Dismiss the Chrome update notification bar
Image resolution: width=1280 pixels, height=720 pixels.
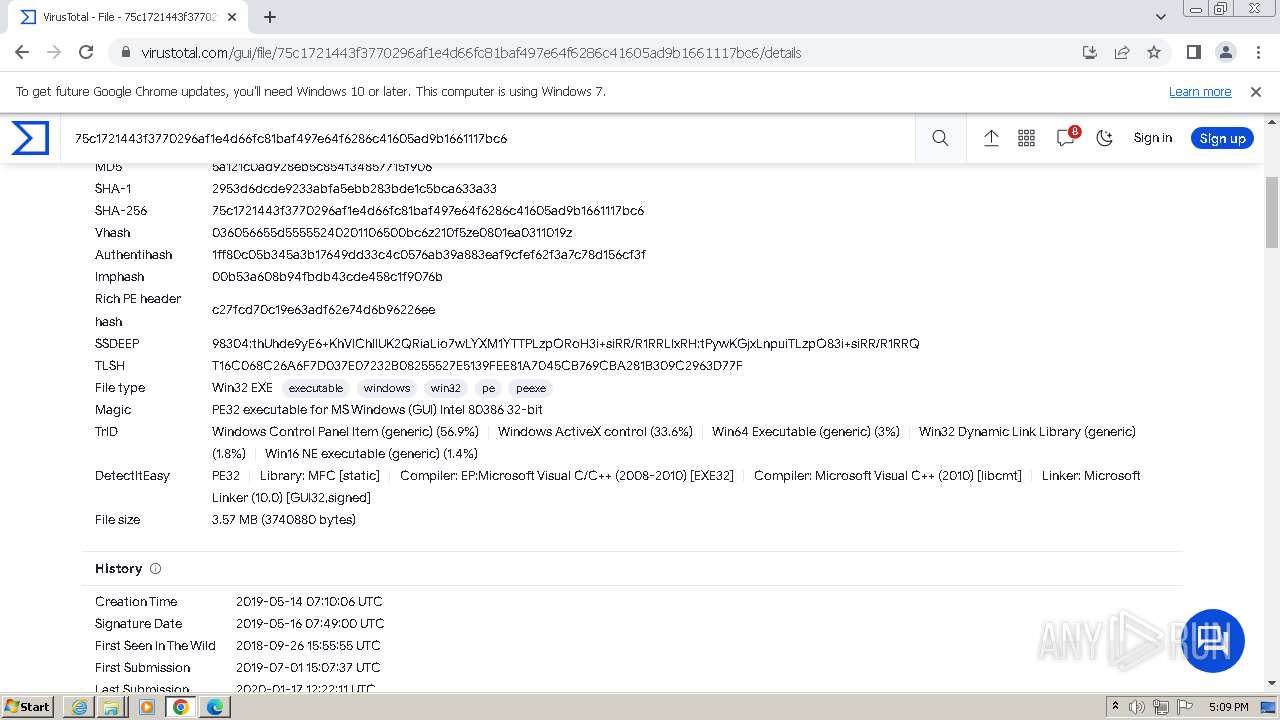point(1256,91)
